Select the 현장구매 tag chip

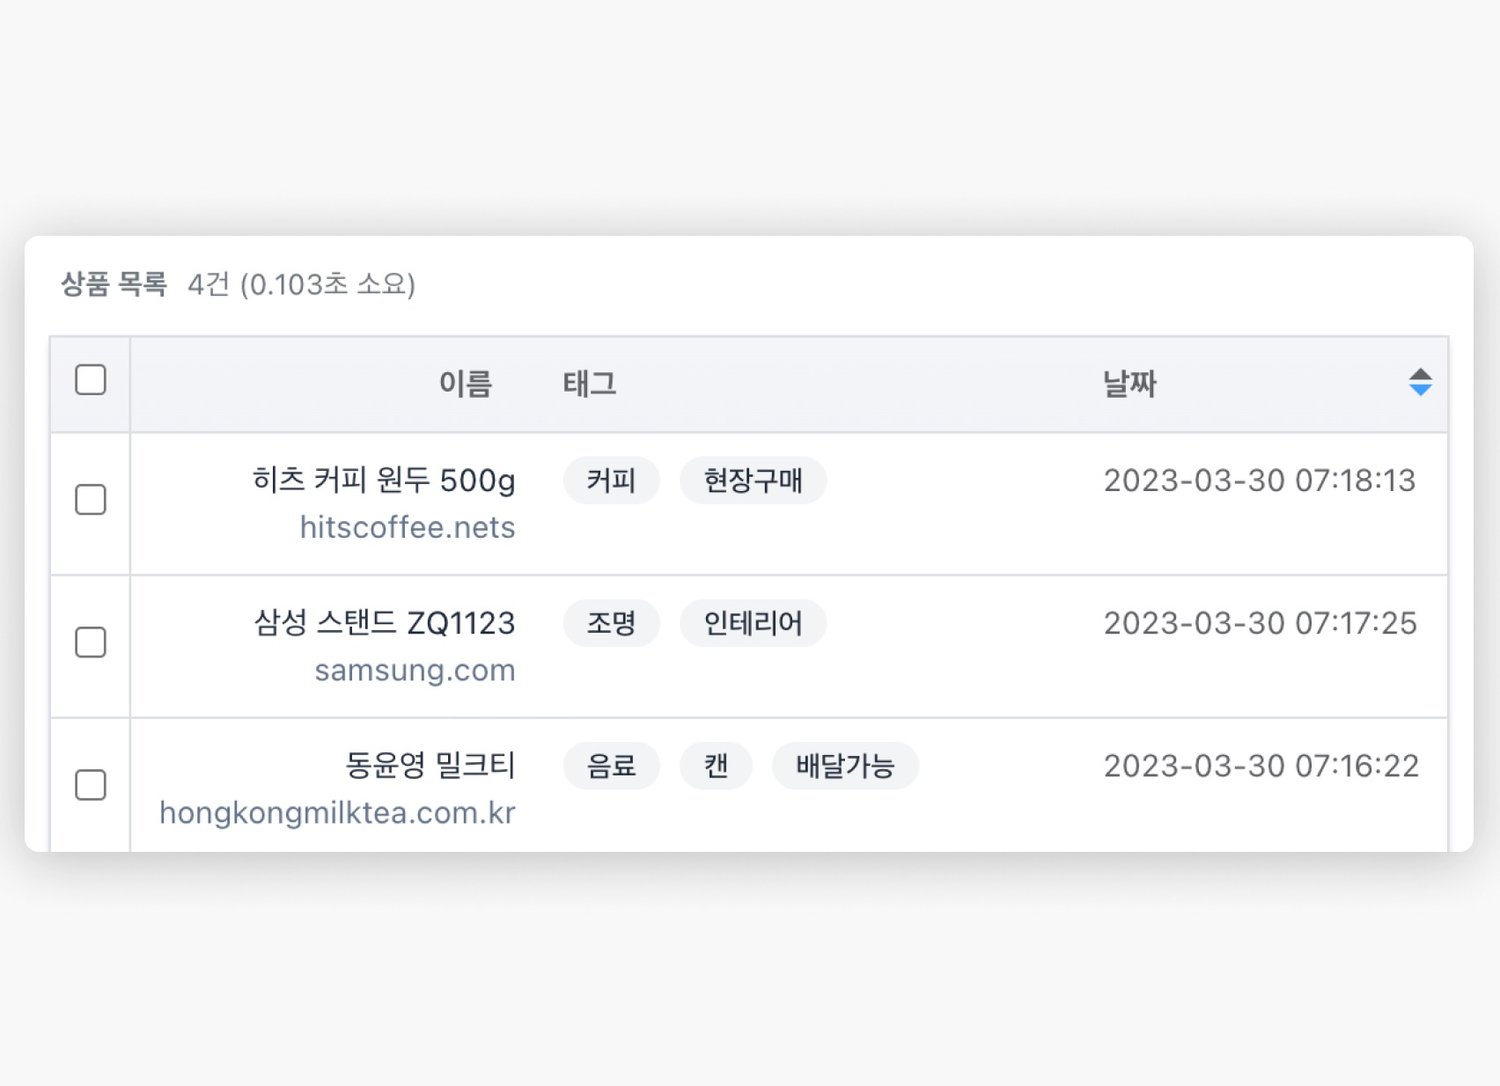click(753, 481)
